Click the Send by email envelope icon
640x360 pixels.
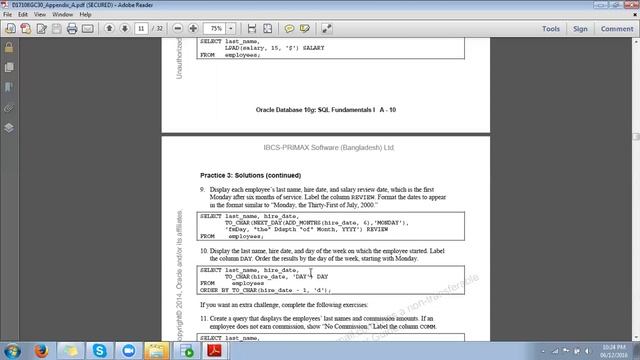[x=88, y=29]
